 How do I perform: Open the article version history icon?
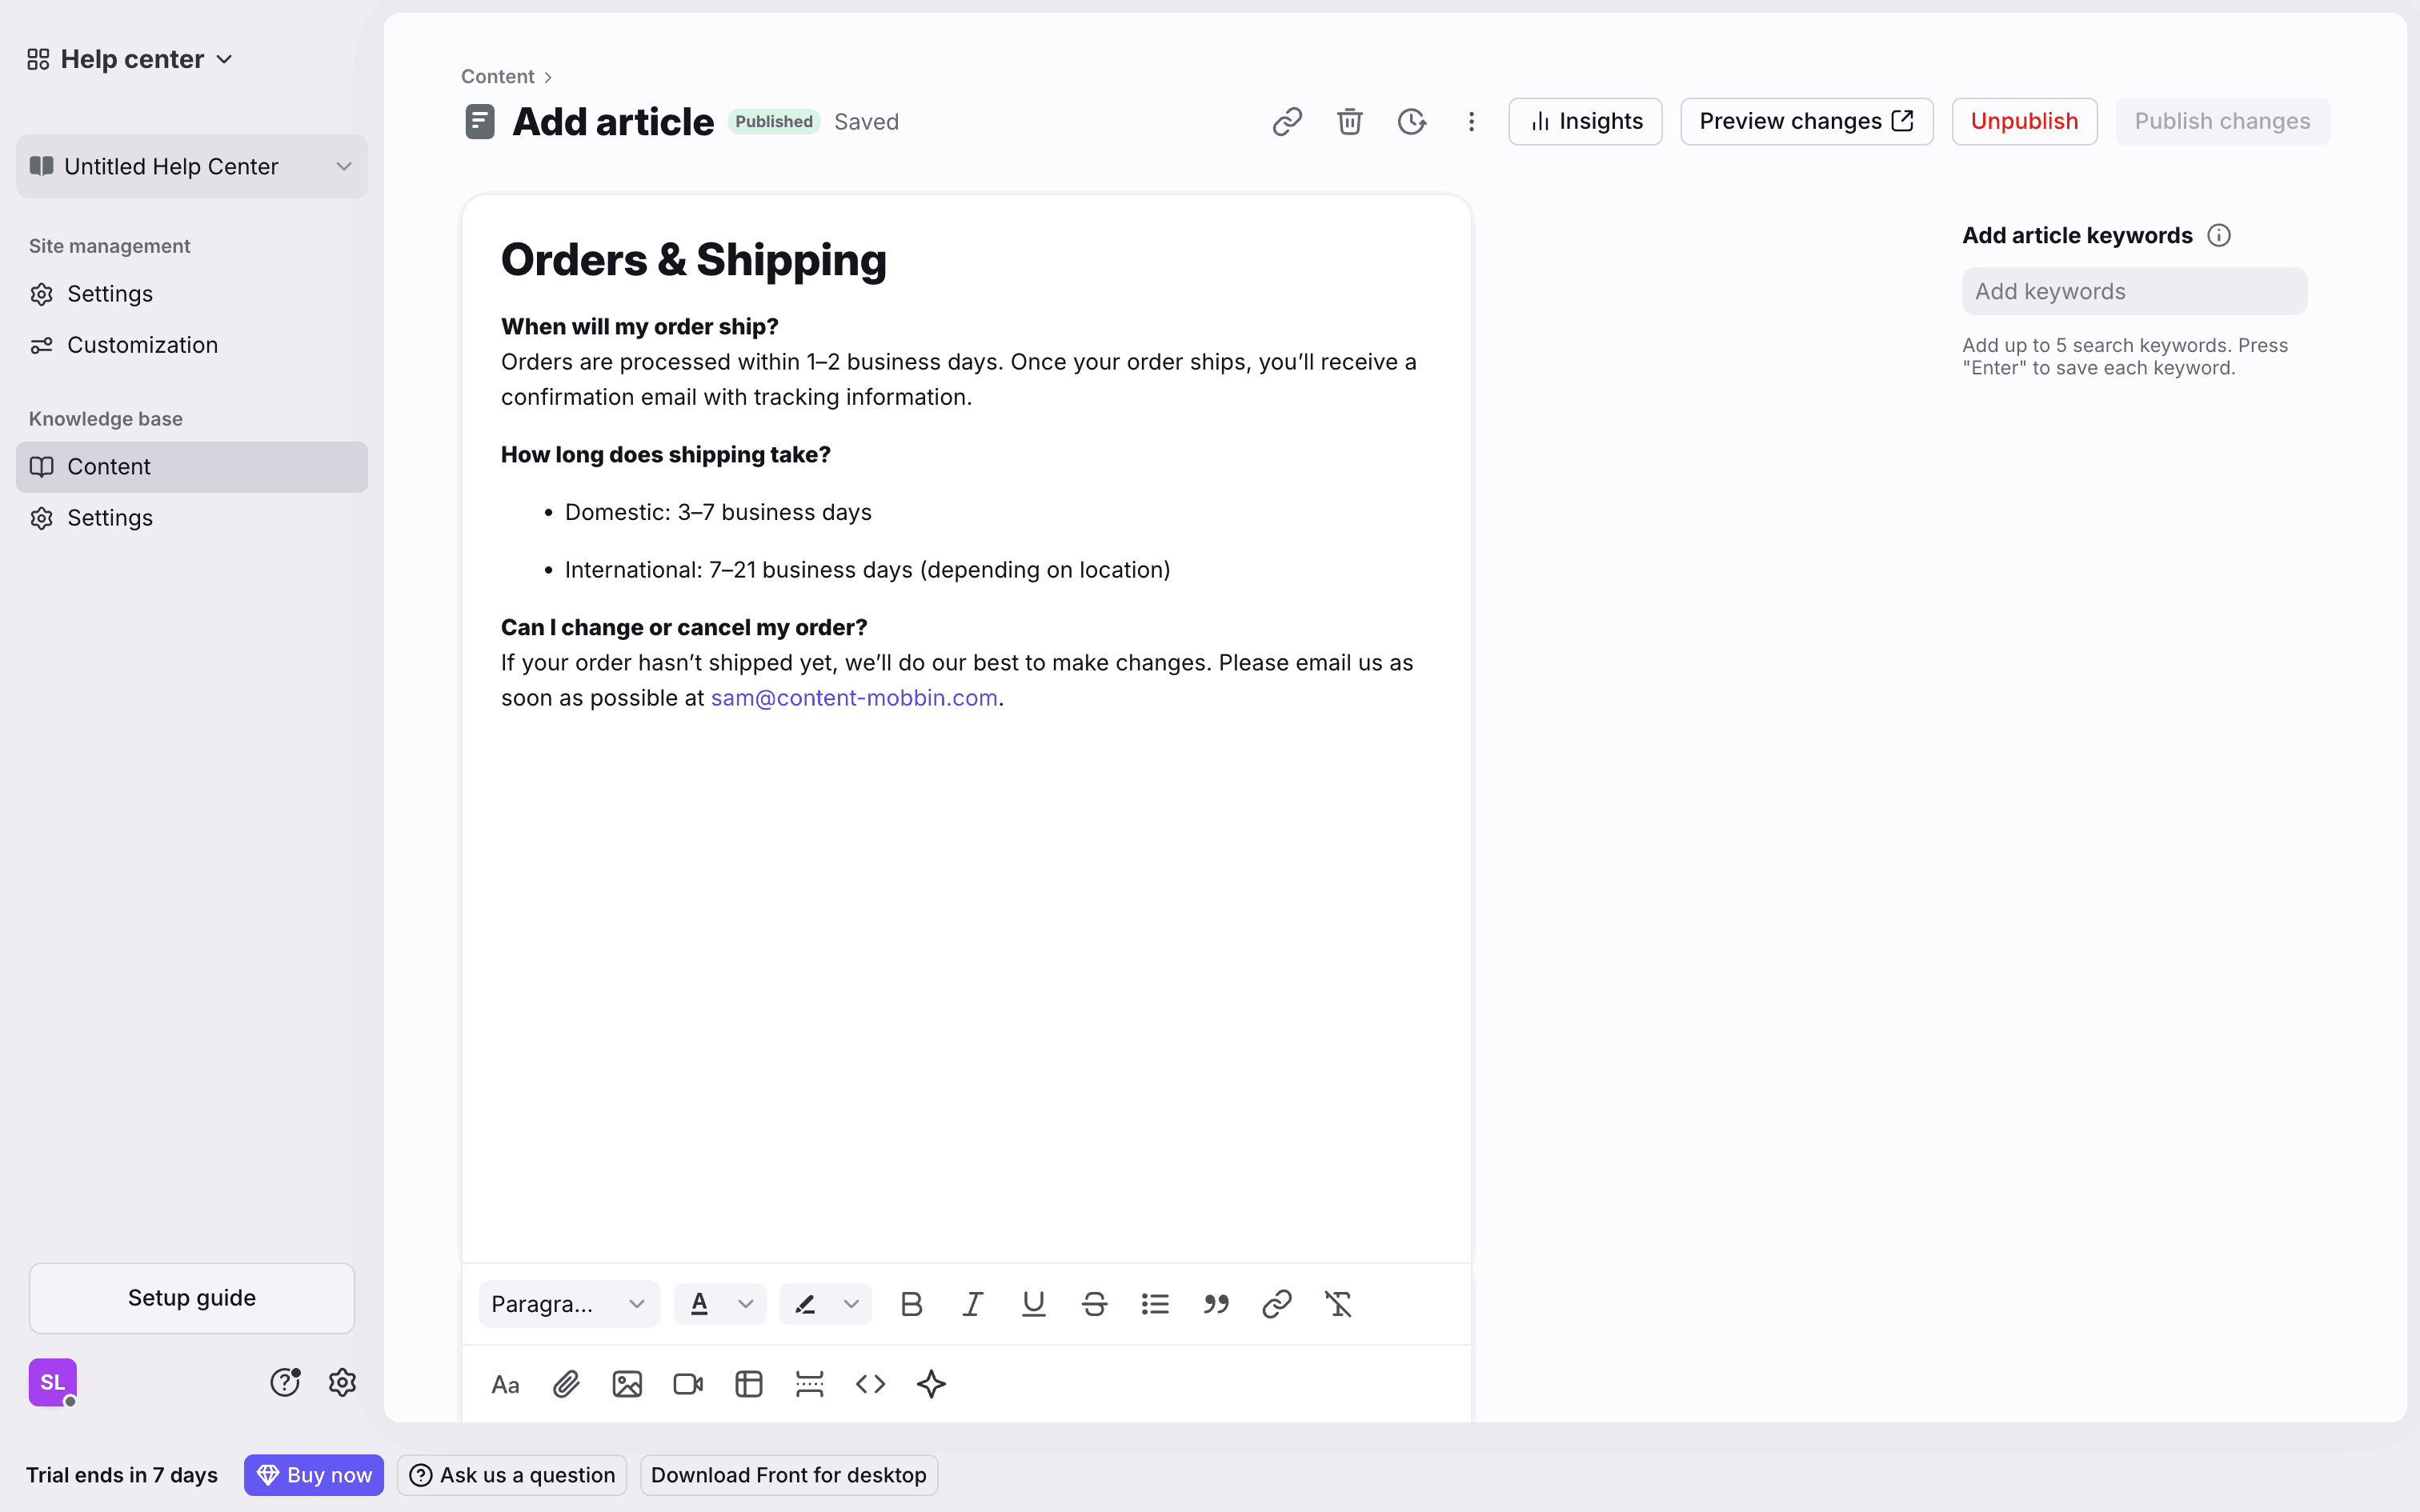1411,122
